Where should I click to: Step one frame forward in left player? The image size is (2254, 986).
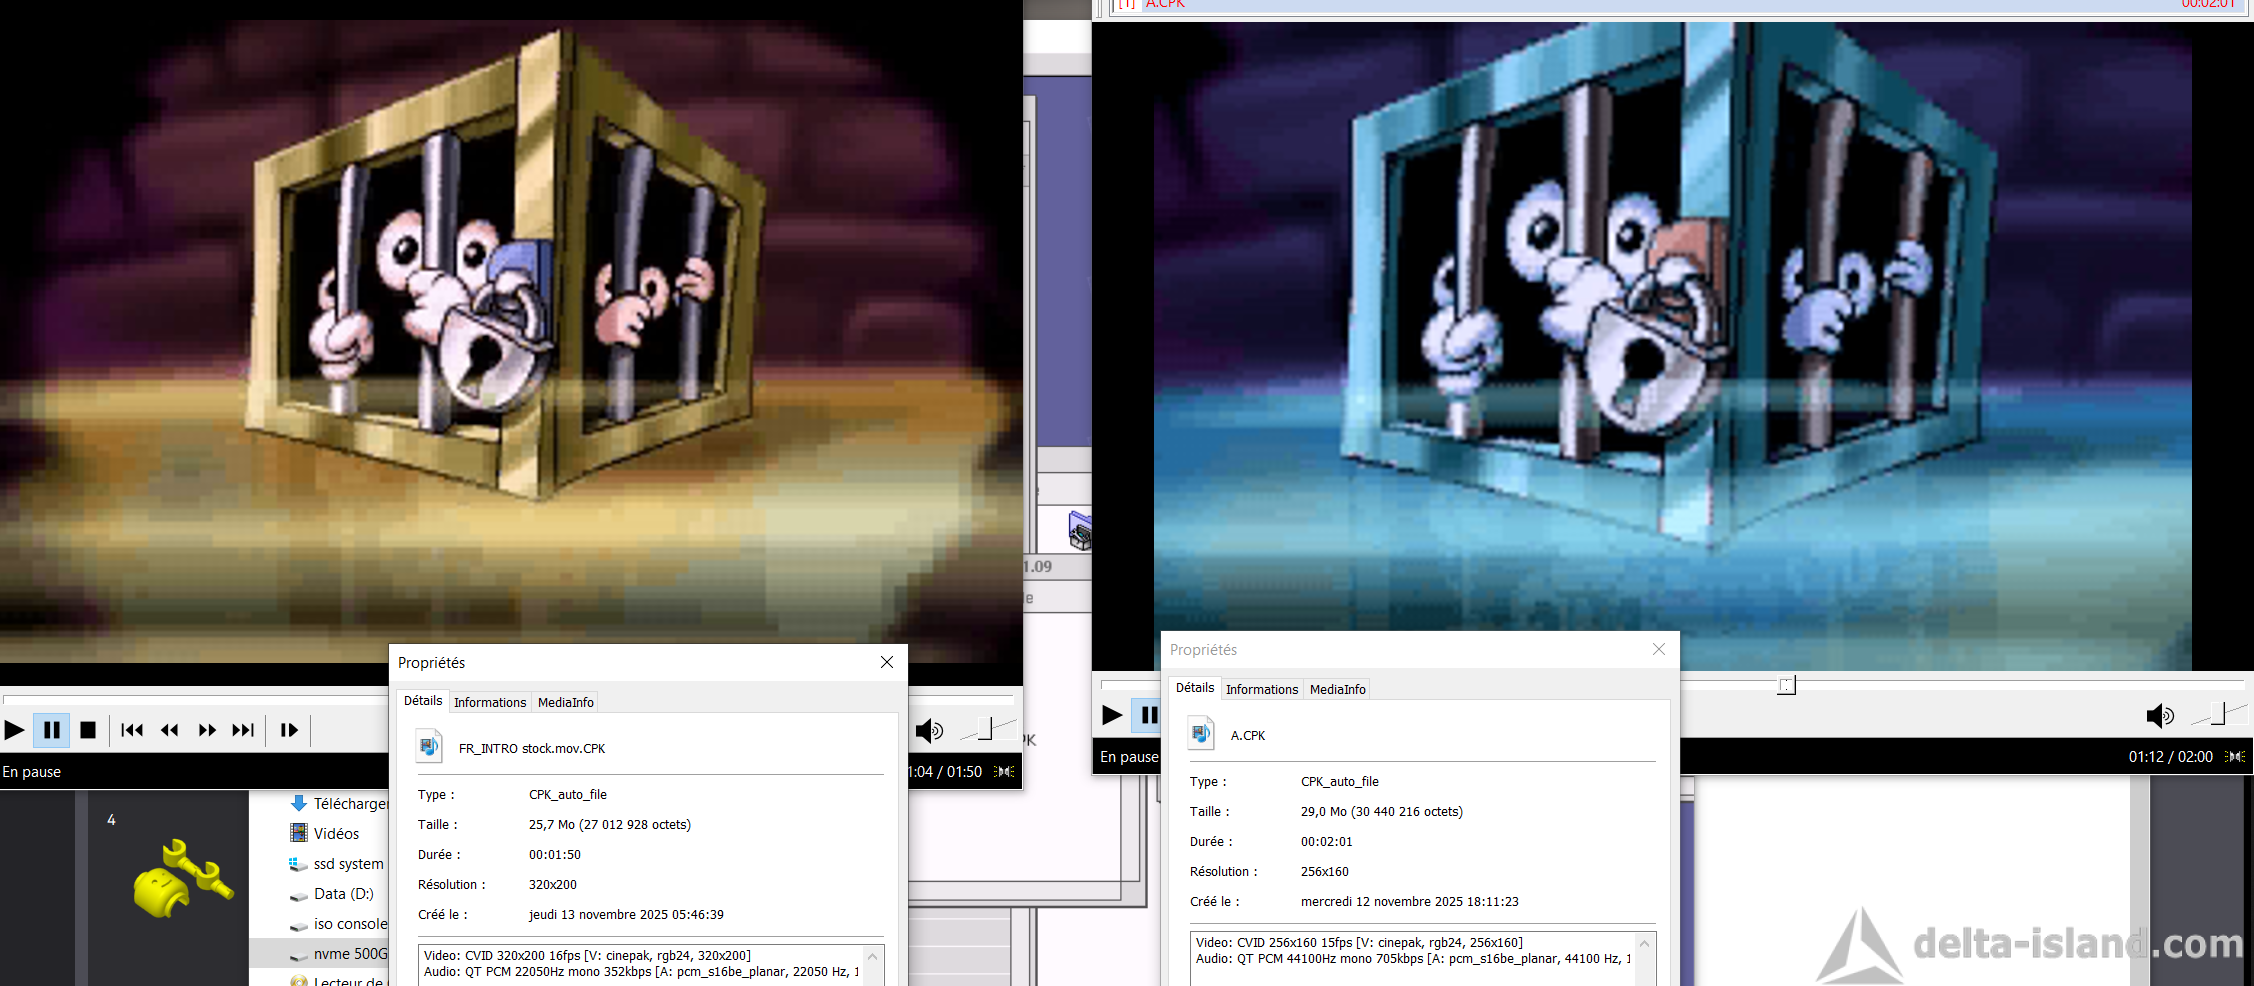point(289,730)
